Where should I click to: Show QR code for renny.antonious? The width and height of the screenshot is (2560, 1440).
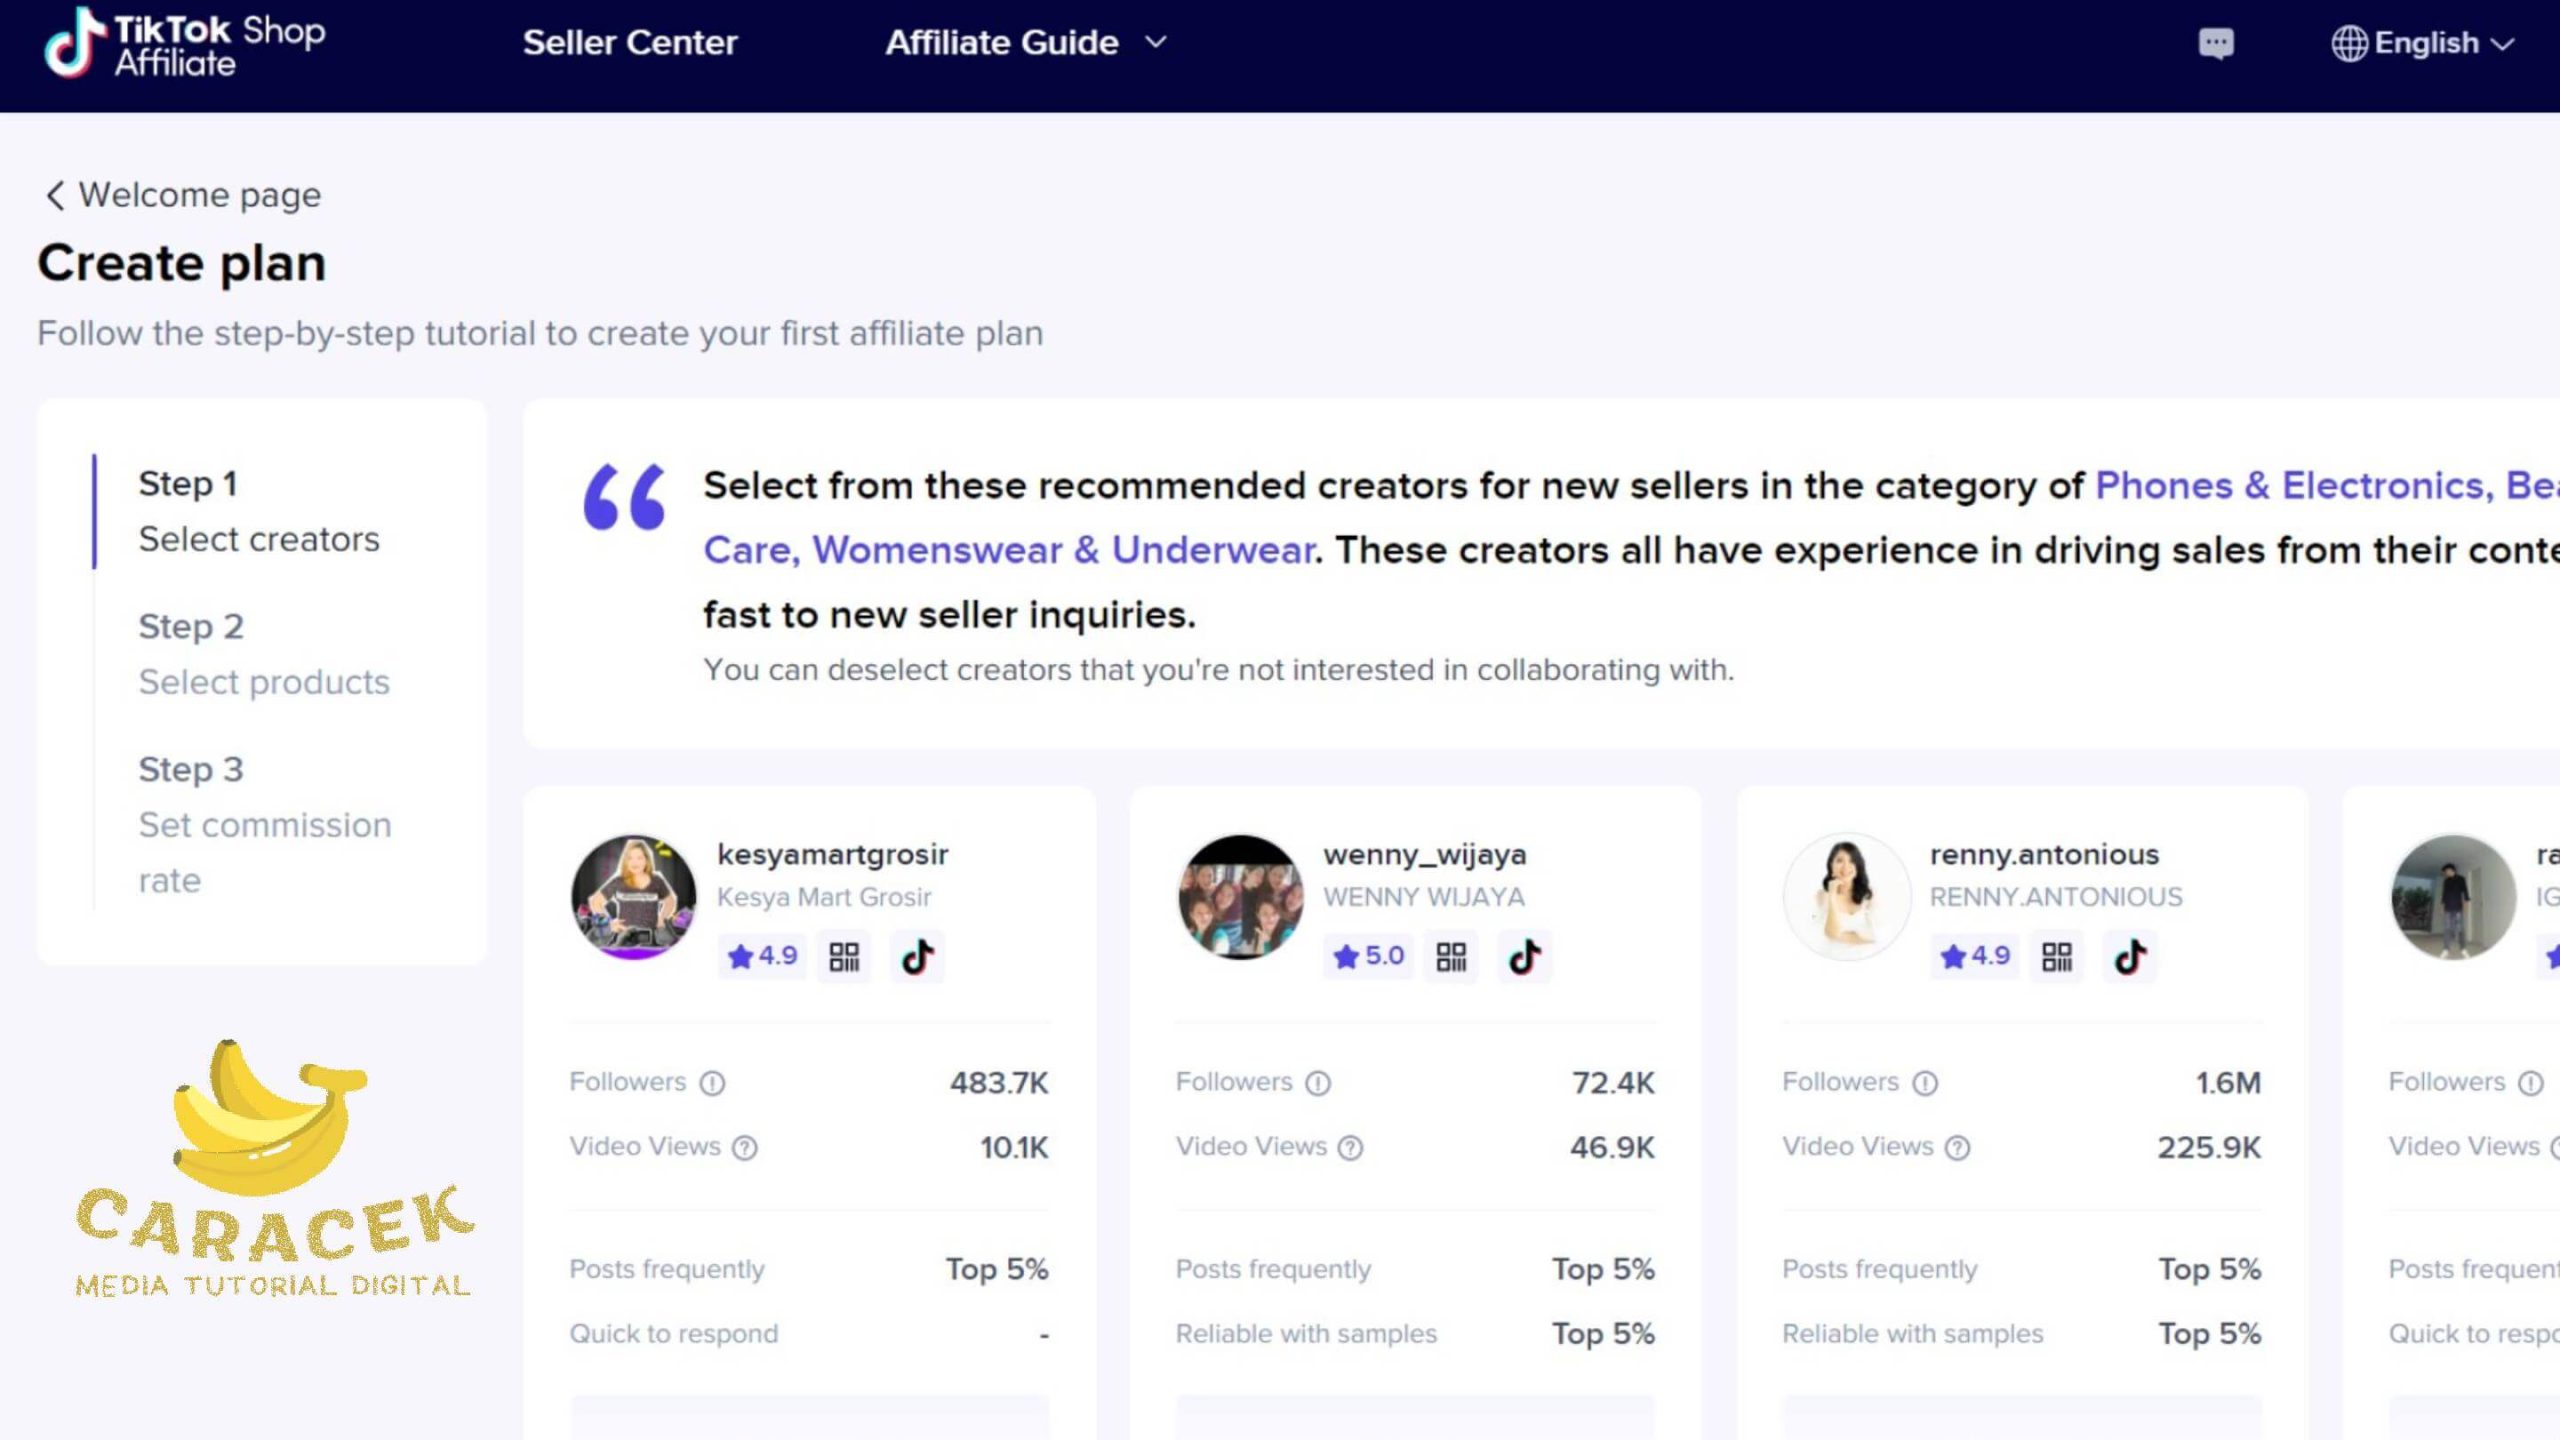pos(2056,957)
